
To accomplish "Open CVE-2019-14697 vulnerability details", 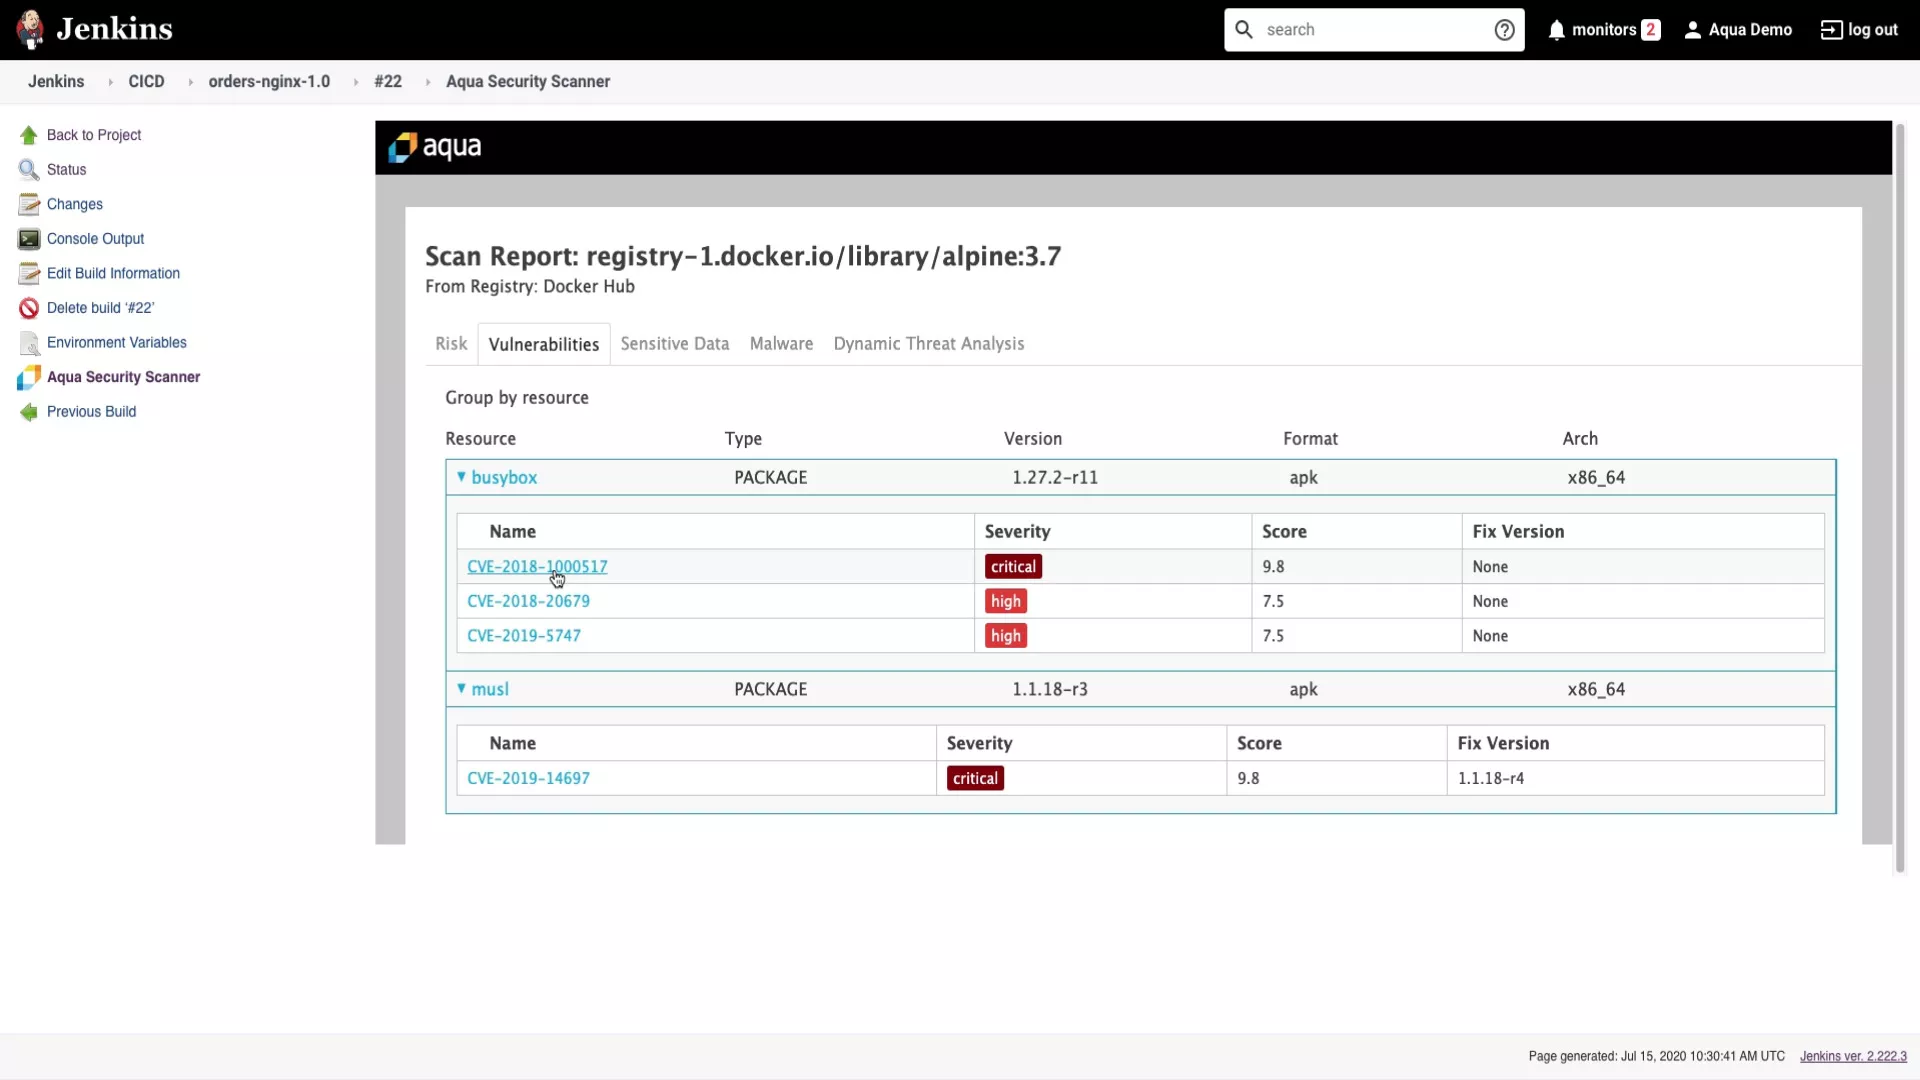I will coord(527,777).
